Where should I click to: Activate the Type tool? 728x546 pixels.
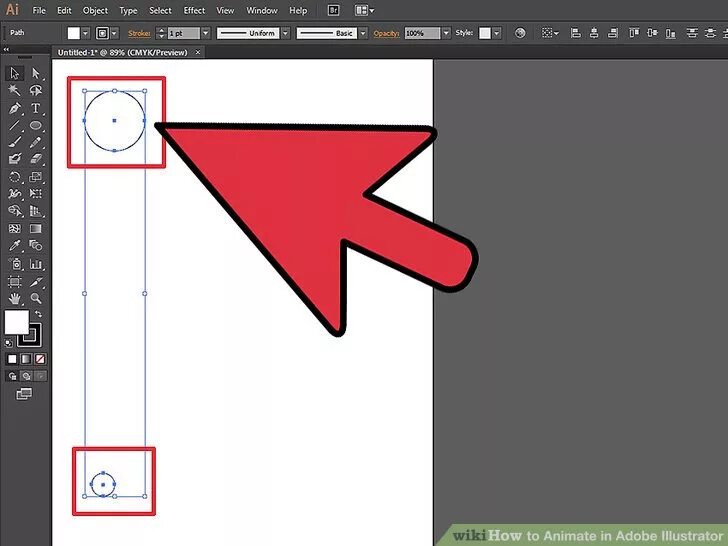click(35, 108)
